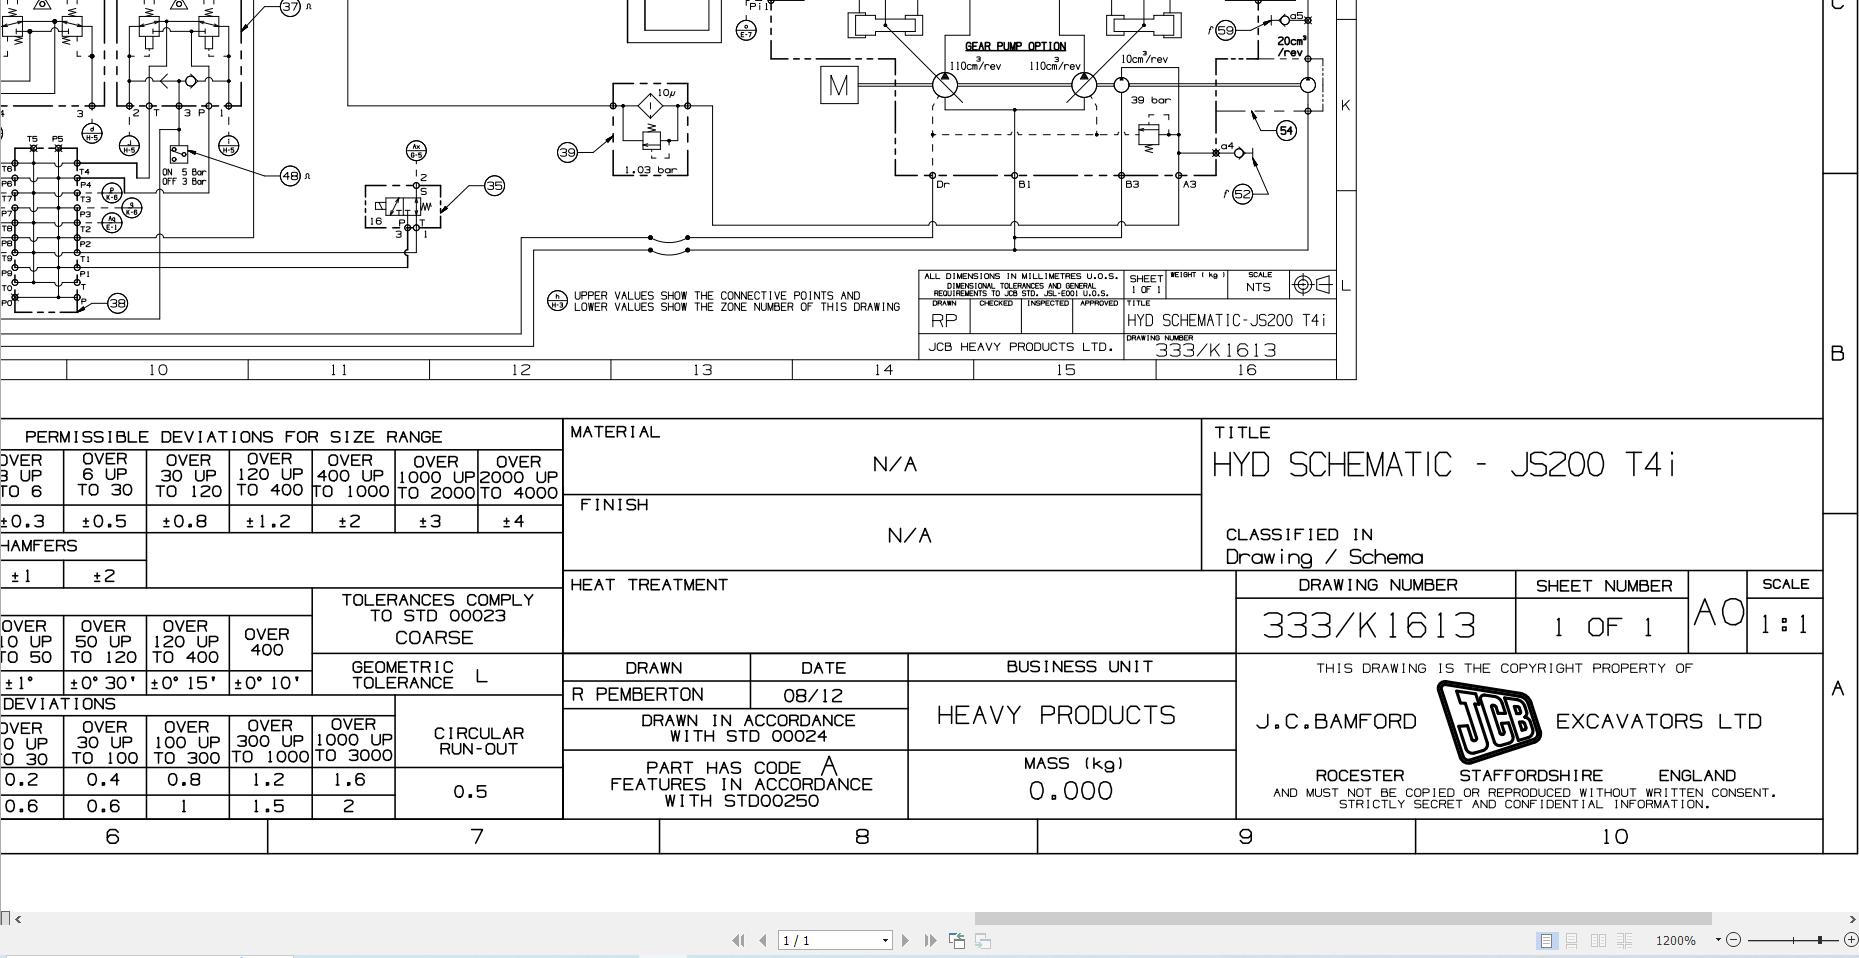Viewport: 1859px width, 958px height.
Task: Select the Next View icon
Action: click(981, 940)
